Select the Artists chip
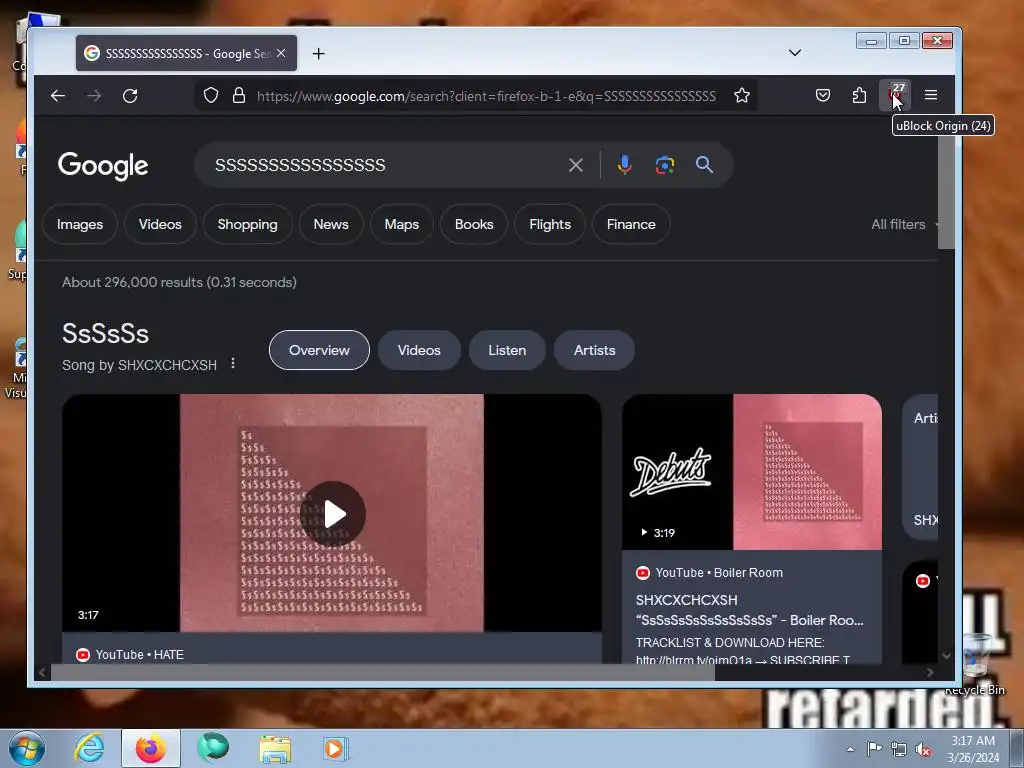Screen dimensions: 1024x768 click(594, 350)
